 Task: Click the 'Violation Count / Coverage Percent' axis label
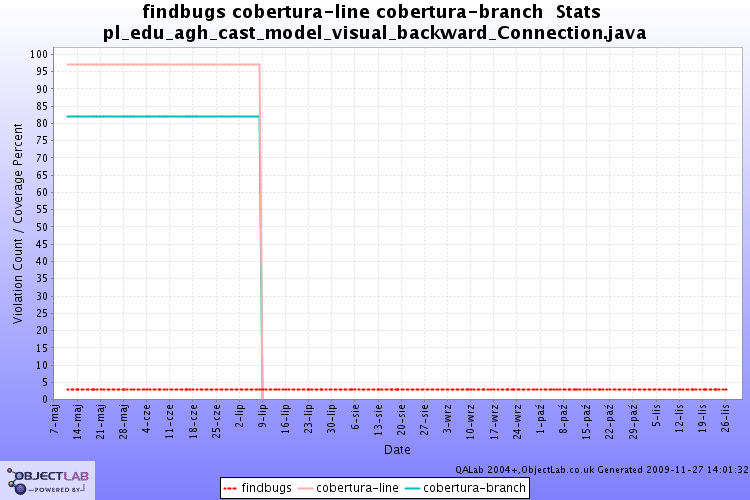coord(18,223)
